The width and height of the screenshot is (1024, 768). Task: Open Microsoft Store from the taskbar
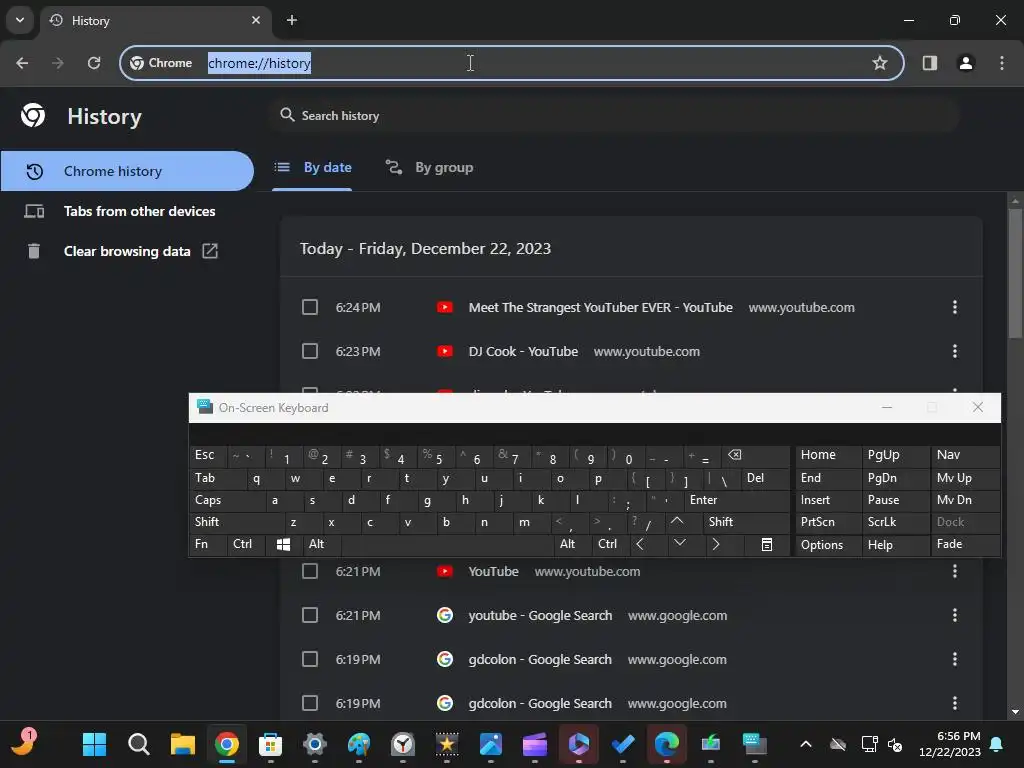(x=270, y=744)
